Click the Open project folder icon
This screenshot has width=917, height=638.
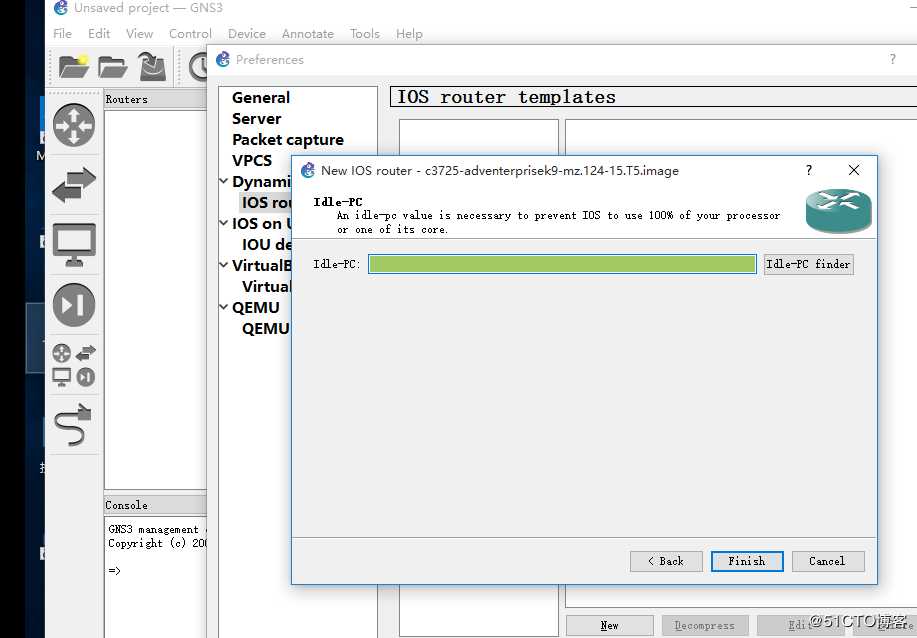112,67
